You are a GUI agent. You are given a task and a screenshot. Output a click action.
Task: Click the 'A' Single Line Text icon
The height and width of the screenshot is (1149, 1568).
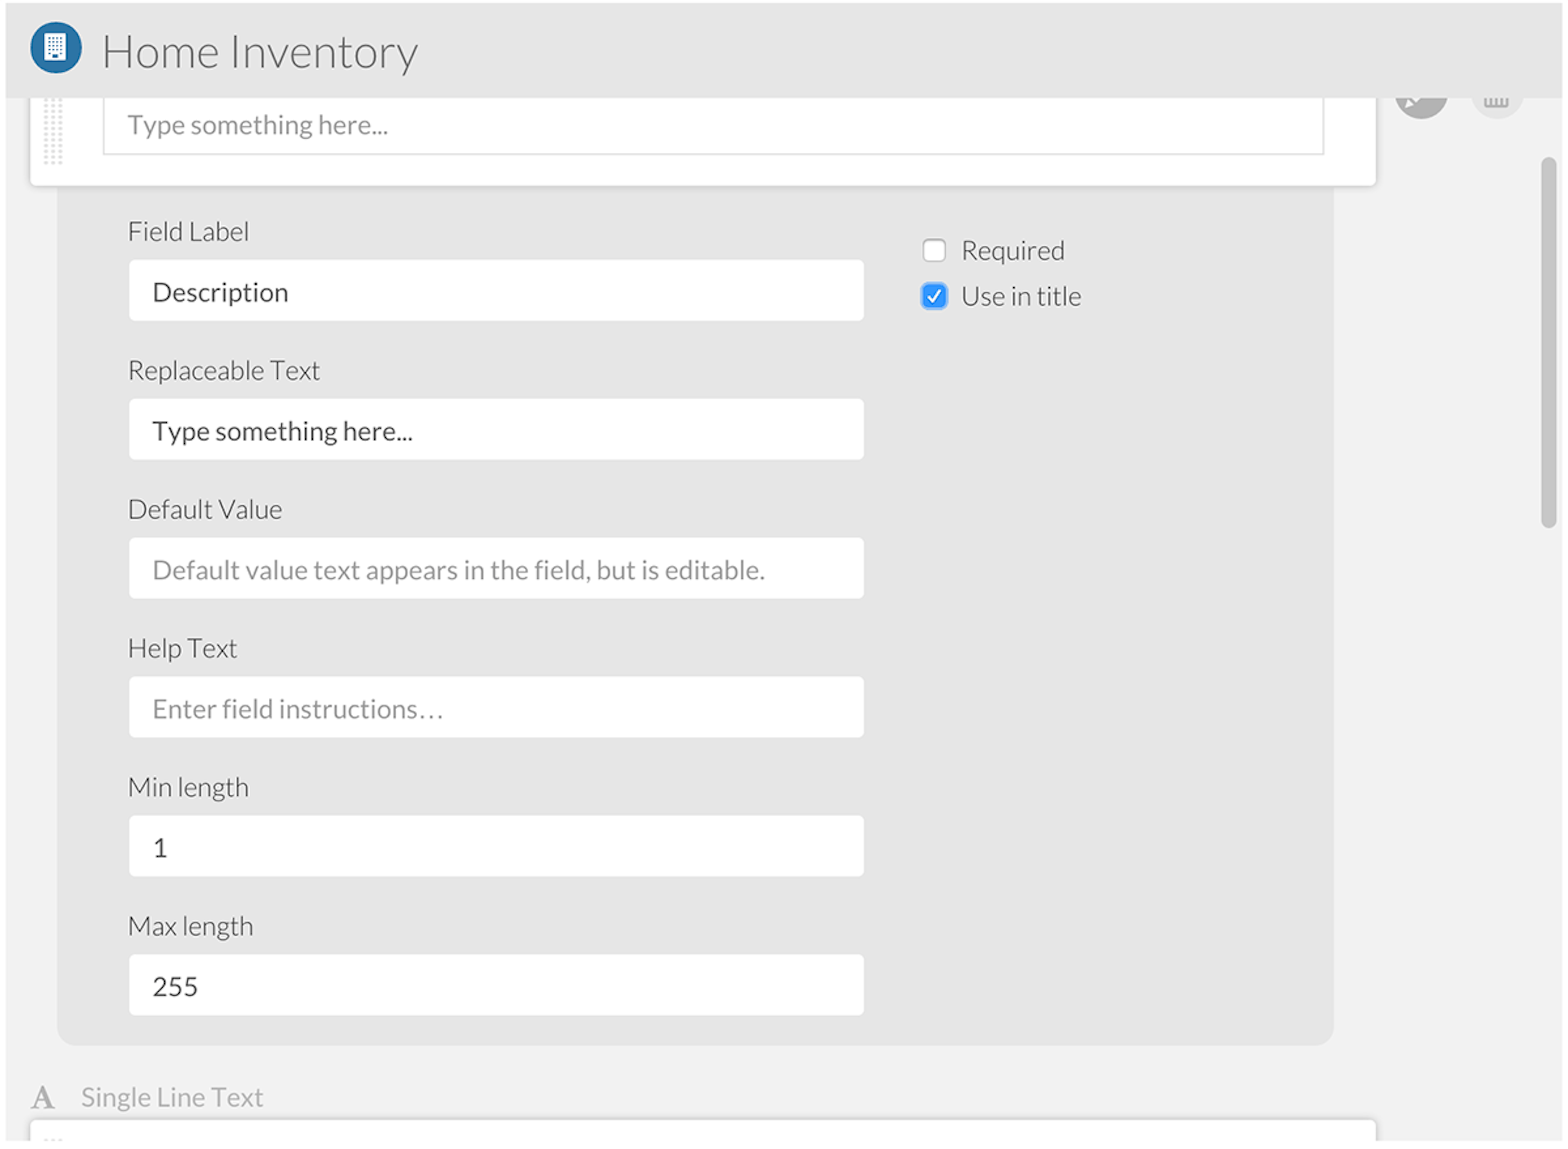click(x=43, y=1098)
